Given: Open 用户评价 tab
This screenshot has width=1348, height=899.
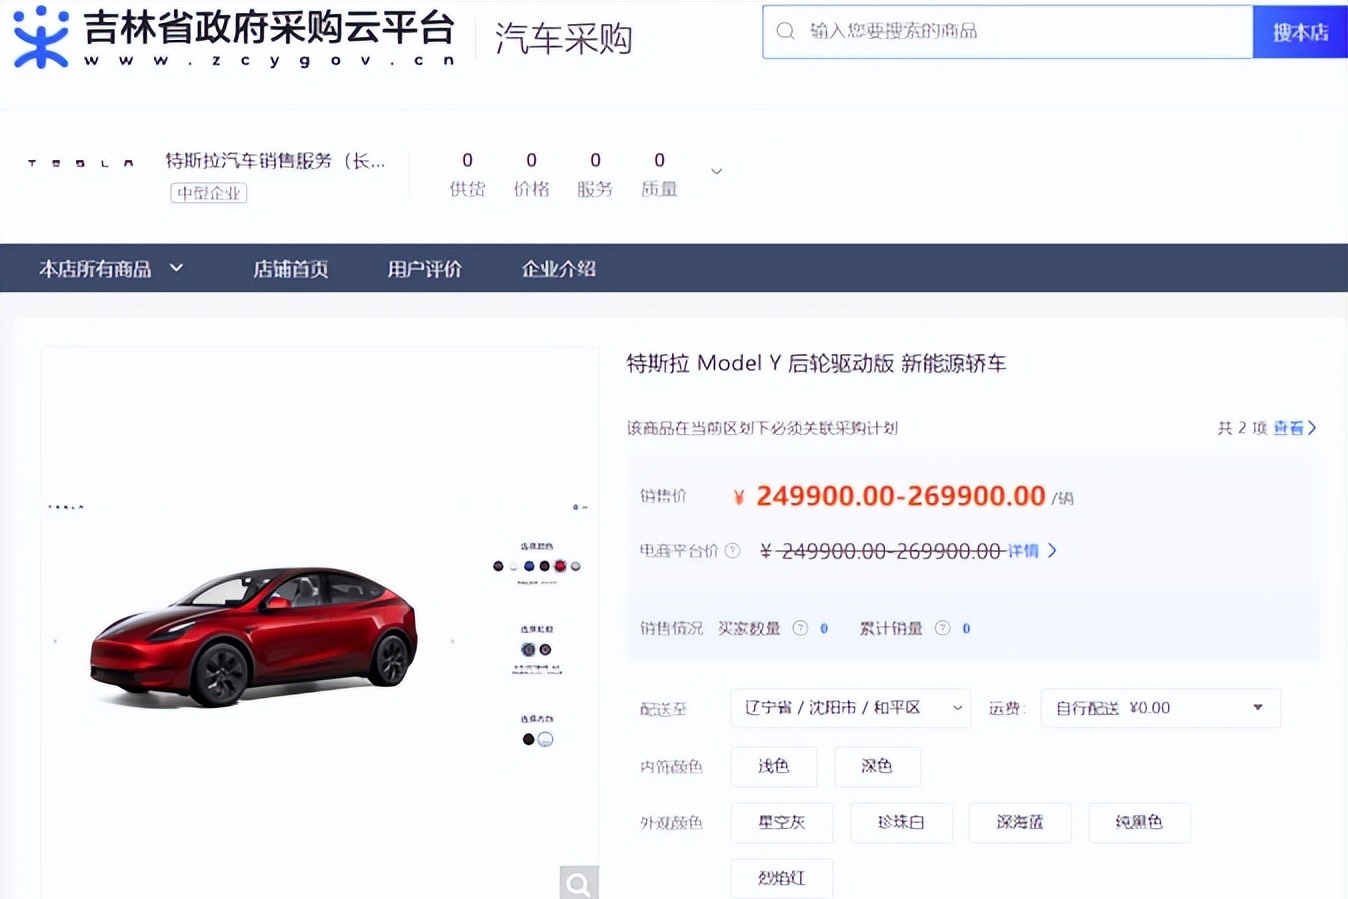Looking at the screenshot, I should coord(424,268).
